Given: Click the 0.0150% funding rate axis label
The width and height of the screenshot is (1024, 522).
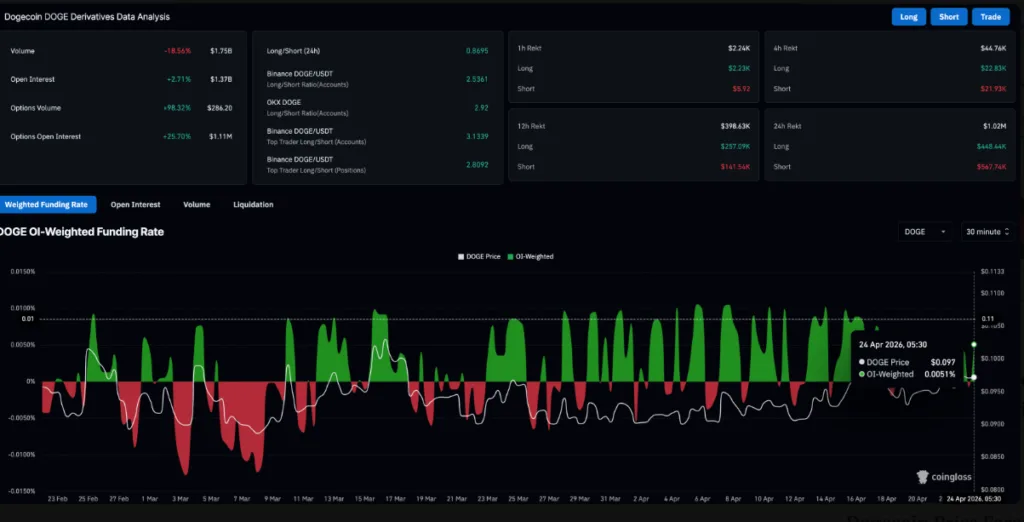Looking at the screenshot, I should 22,271.
